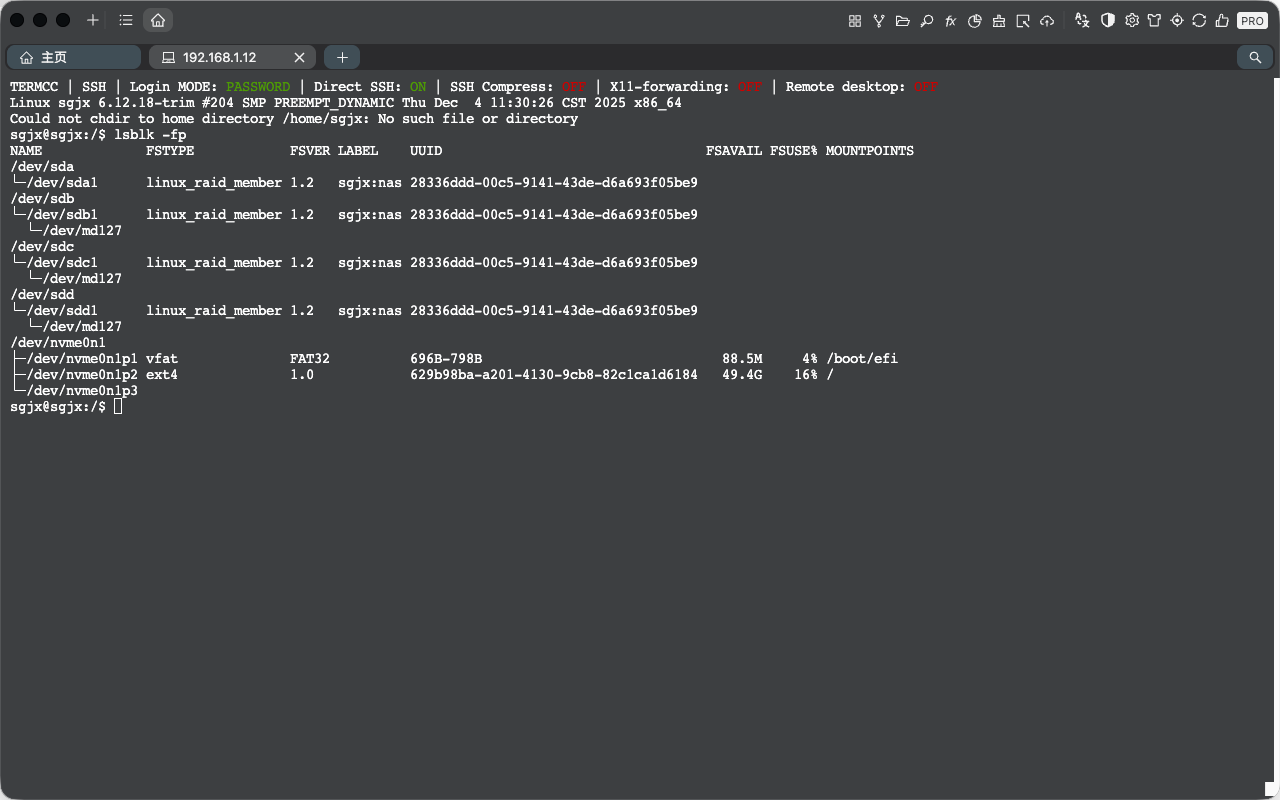Click the PRO badge
Viewport: 1280px width, 800px height.
(x=1252, y=20)
